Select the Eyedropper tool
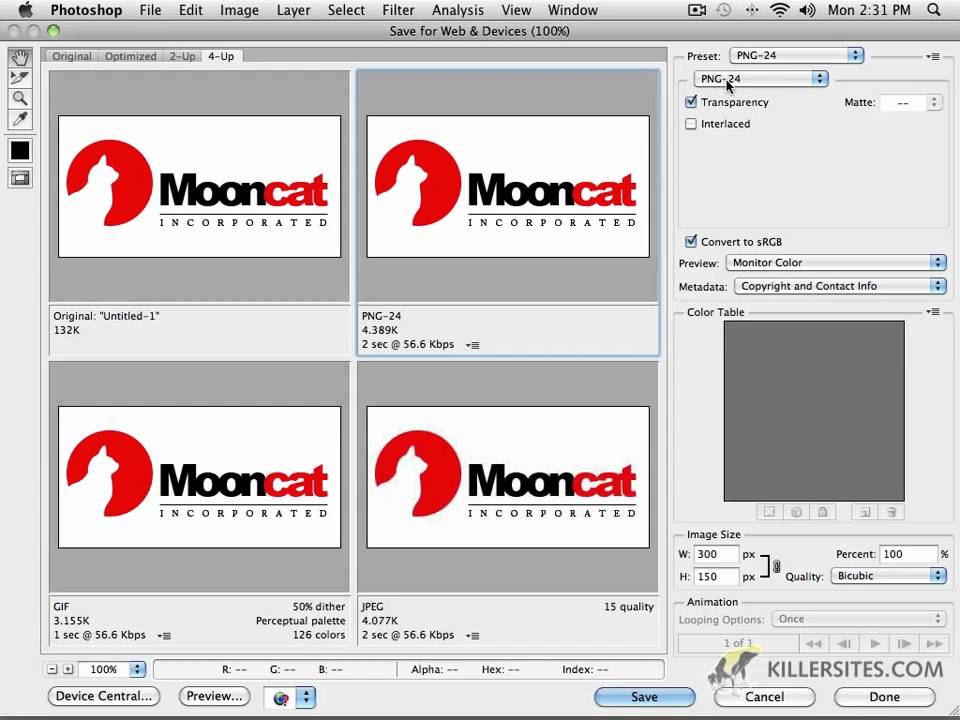This screenshot has width=960, height=720. [20, 119]
